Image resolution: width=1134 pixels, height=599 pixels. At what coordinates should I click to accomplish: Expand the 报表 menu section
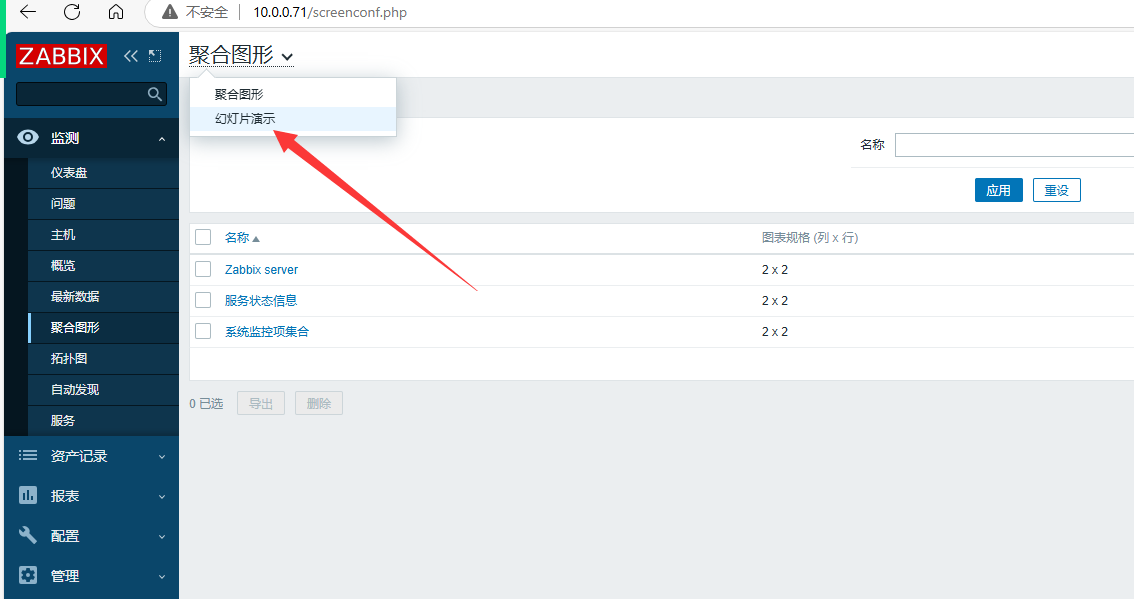click(162, 497)
